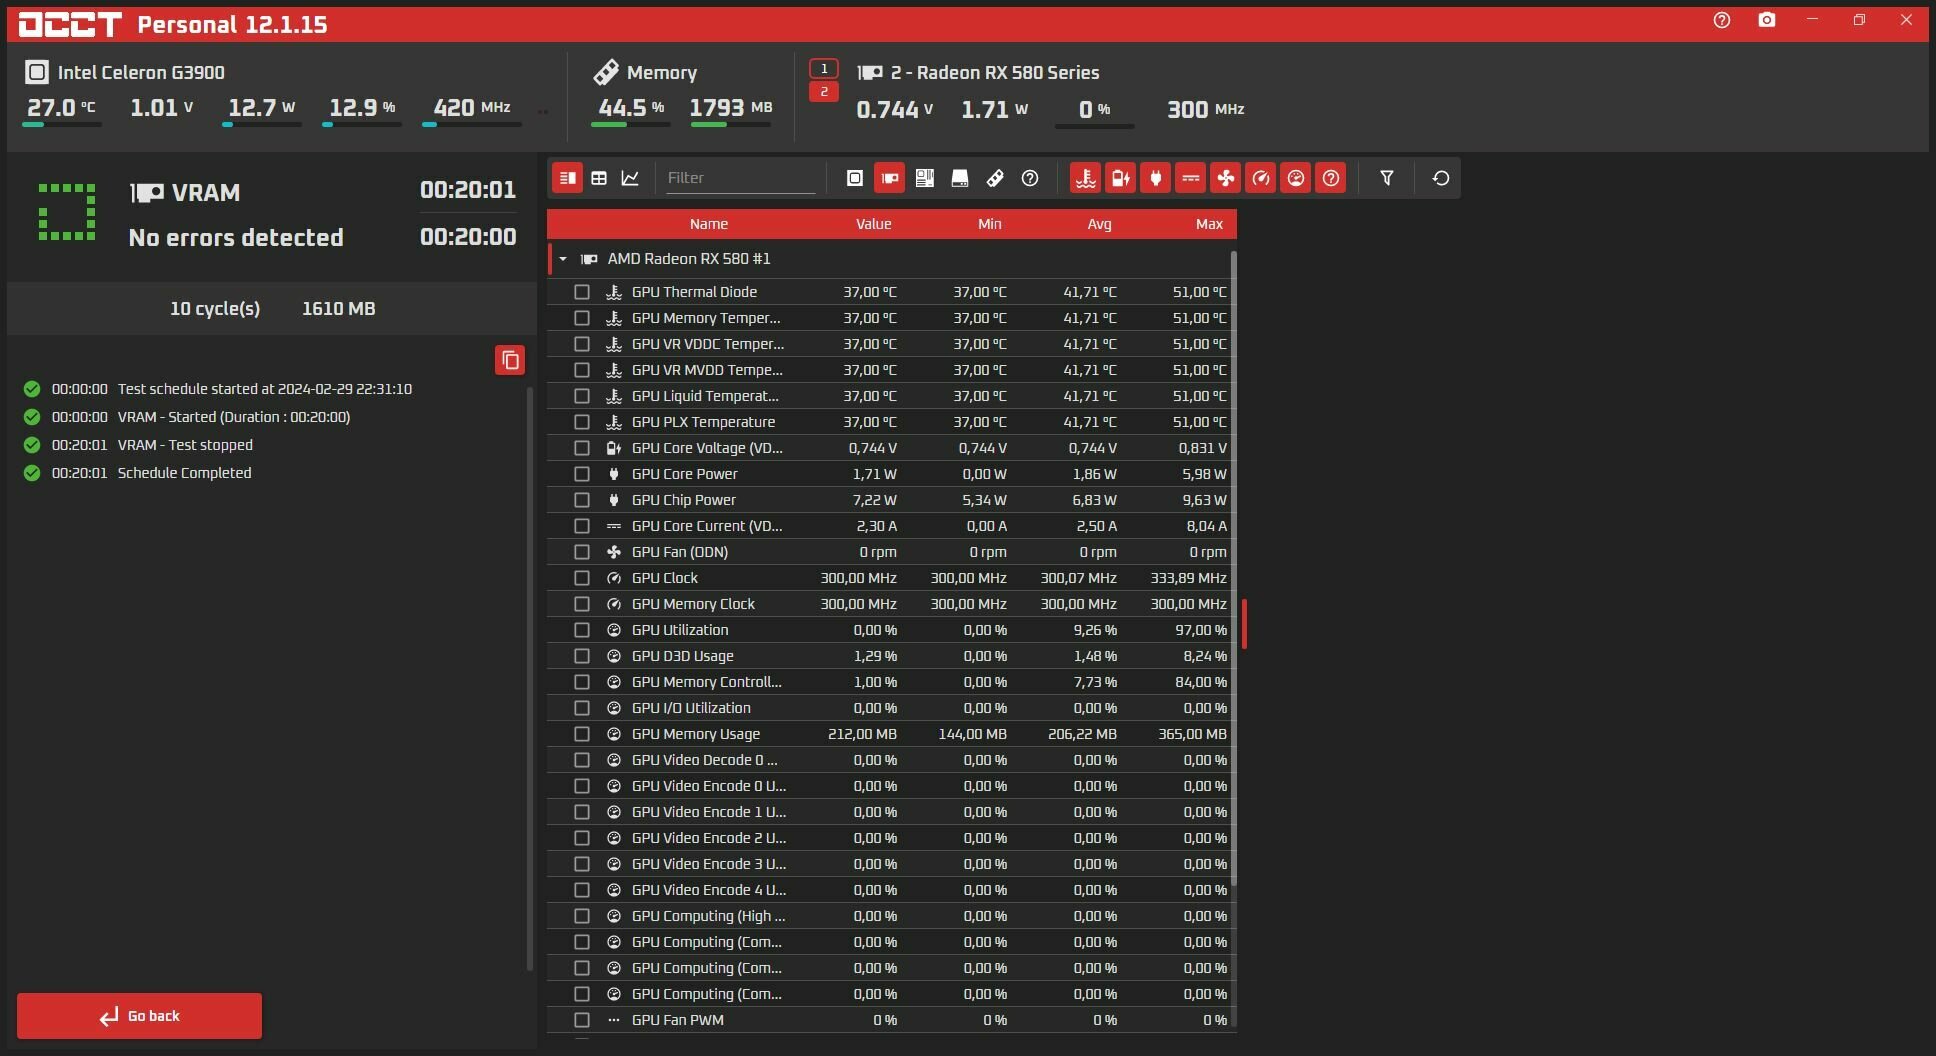
Task: Filter by unknown hardware question icon
Action: (1030, 178)
